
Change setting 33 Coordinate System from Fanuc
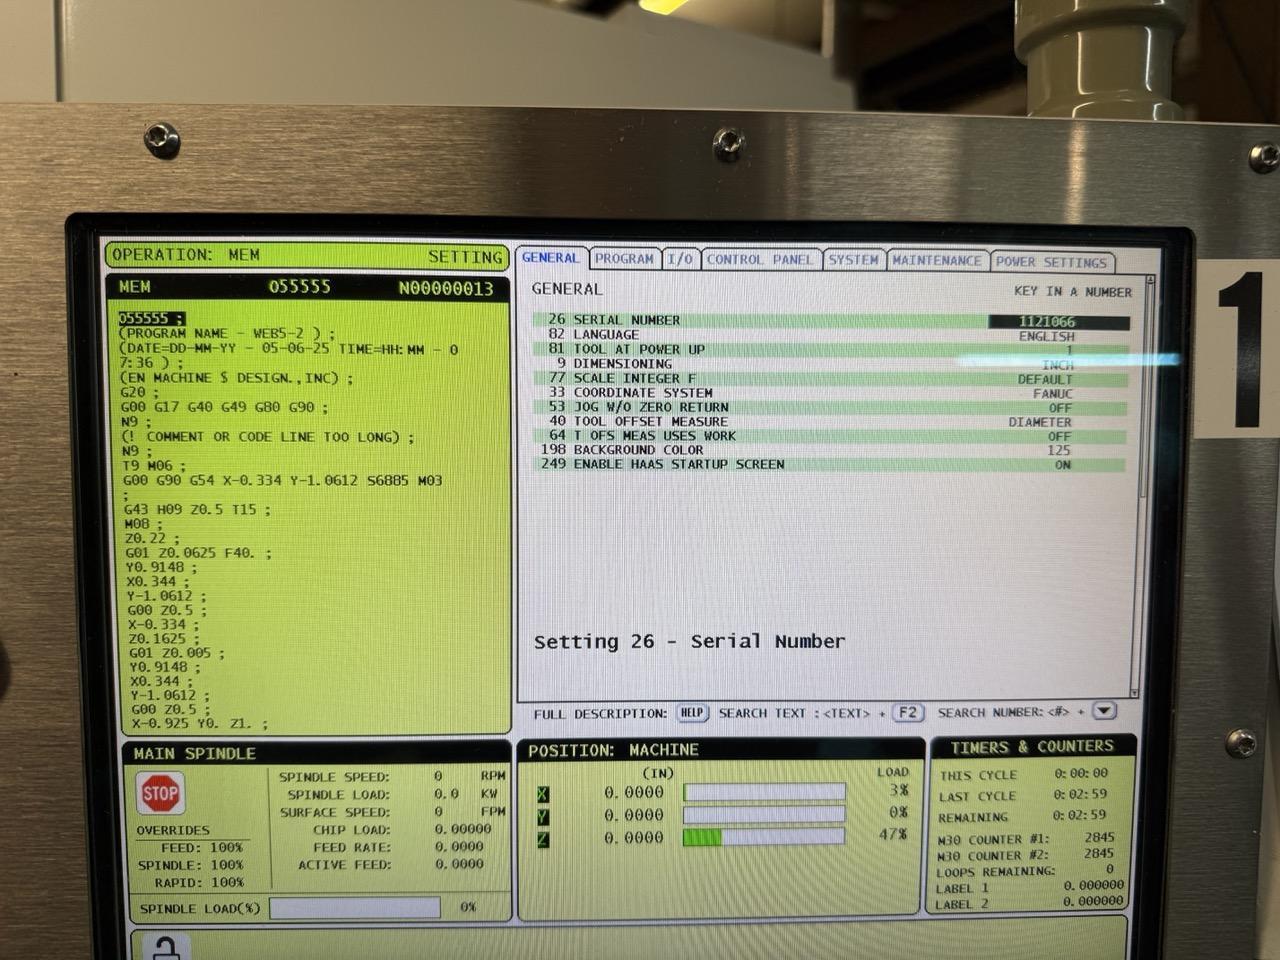point(1052,394)
